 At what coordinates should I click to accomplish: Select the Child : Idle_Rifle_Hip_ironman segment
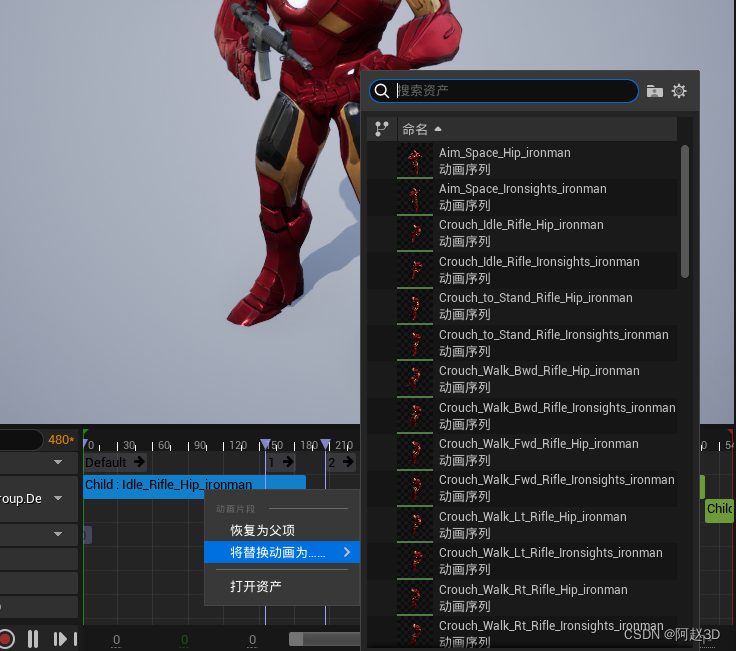(x=194, y=486)
